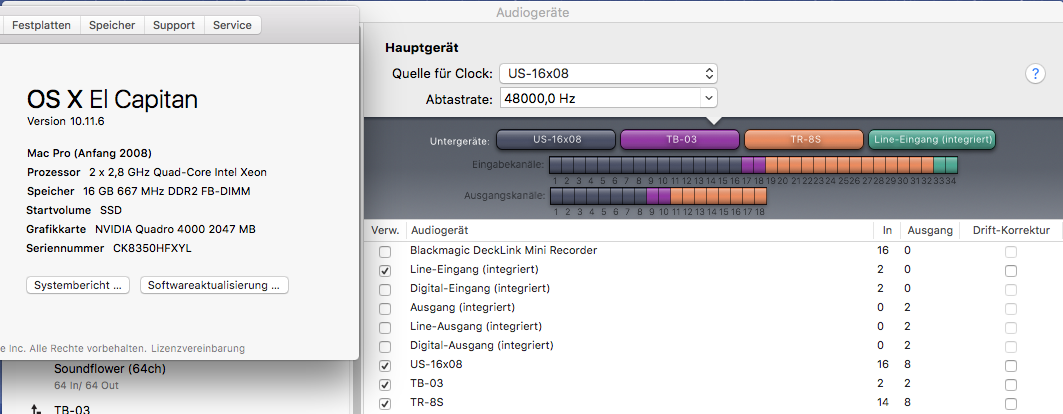
Task: Enable Ausgang (integriert) use checkbox
Action: point(385,308)
